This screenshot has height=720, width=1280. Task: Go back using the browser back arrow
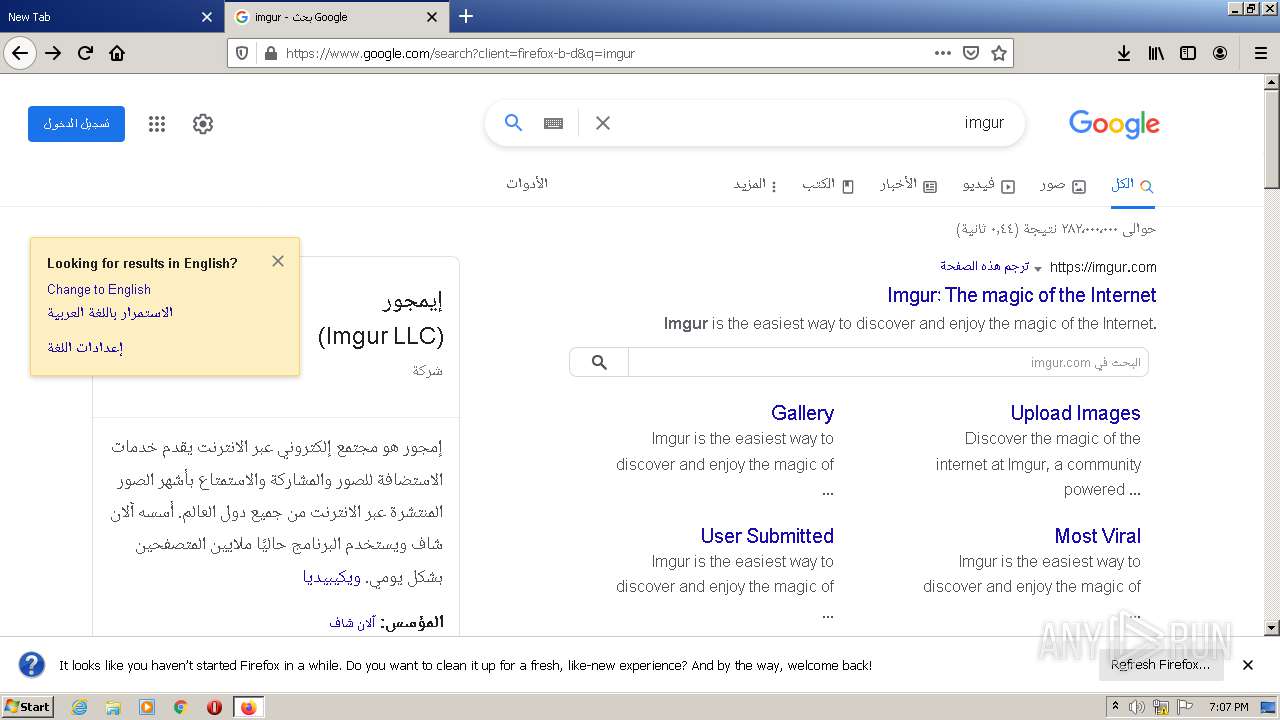coord(20,53)
